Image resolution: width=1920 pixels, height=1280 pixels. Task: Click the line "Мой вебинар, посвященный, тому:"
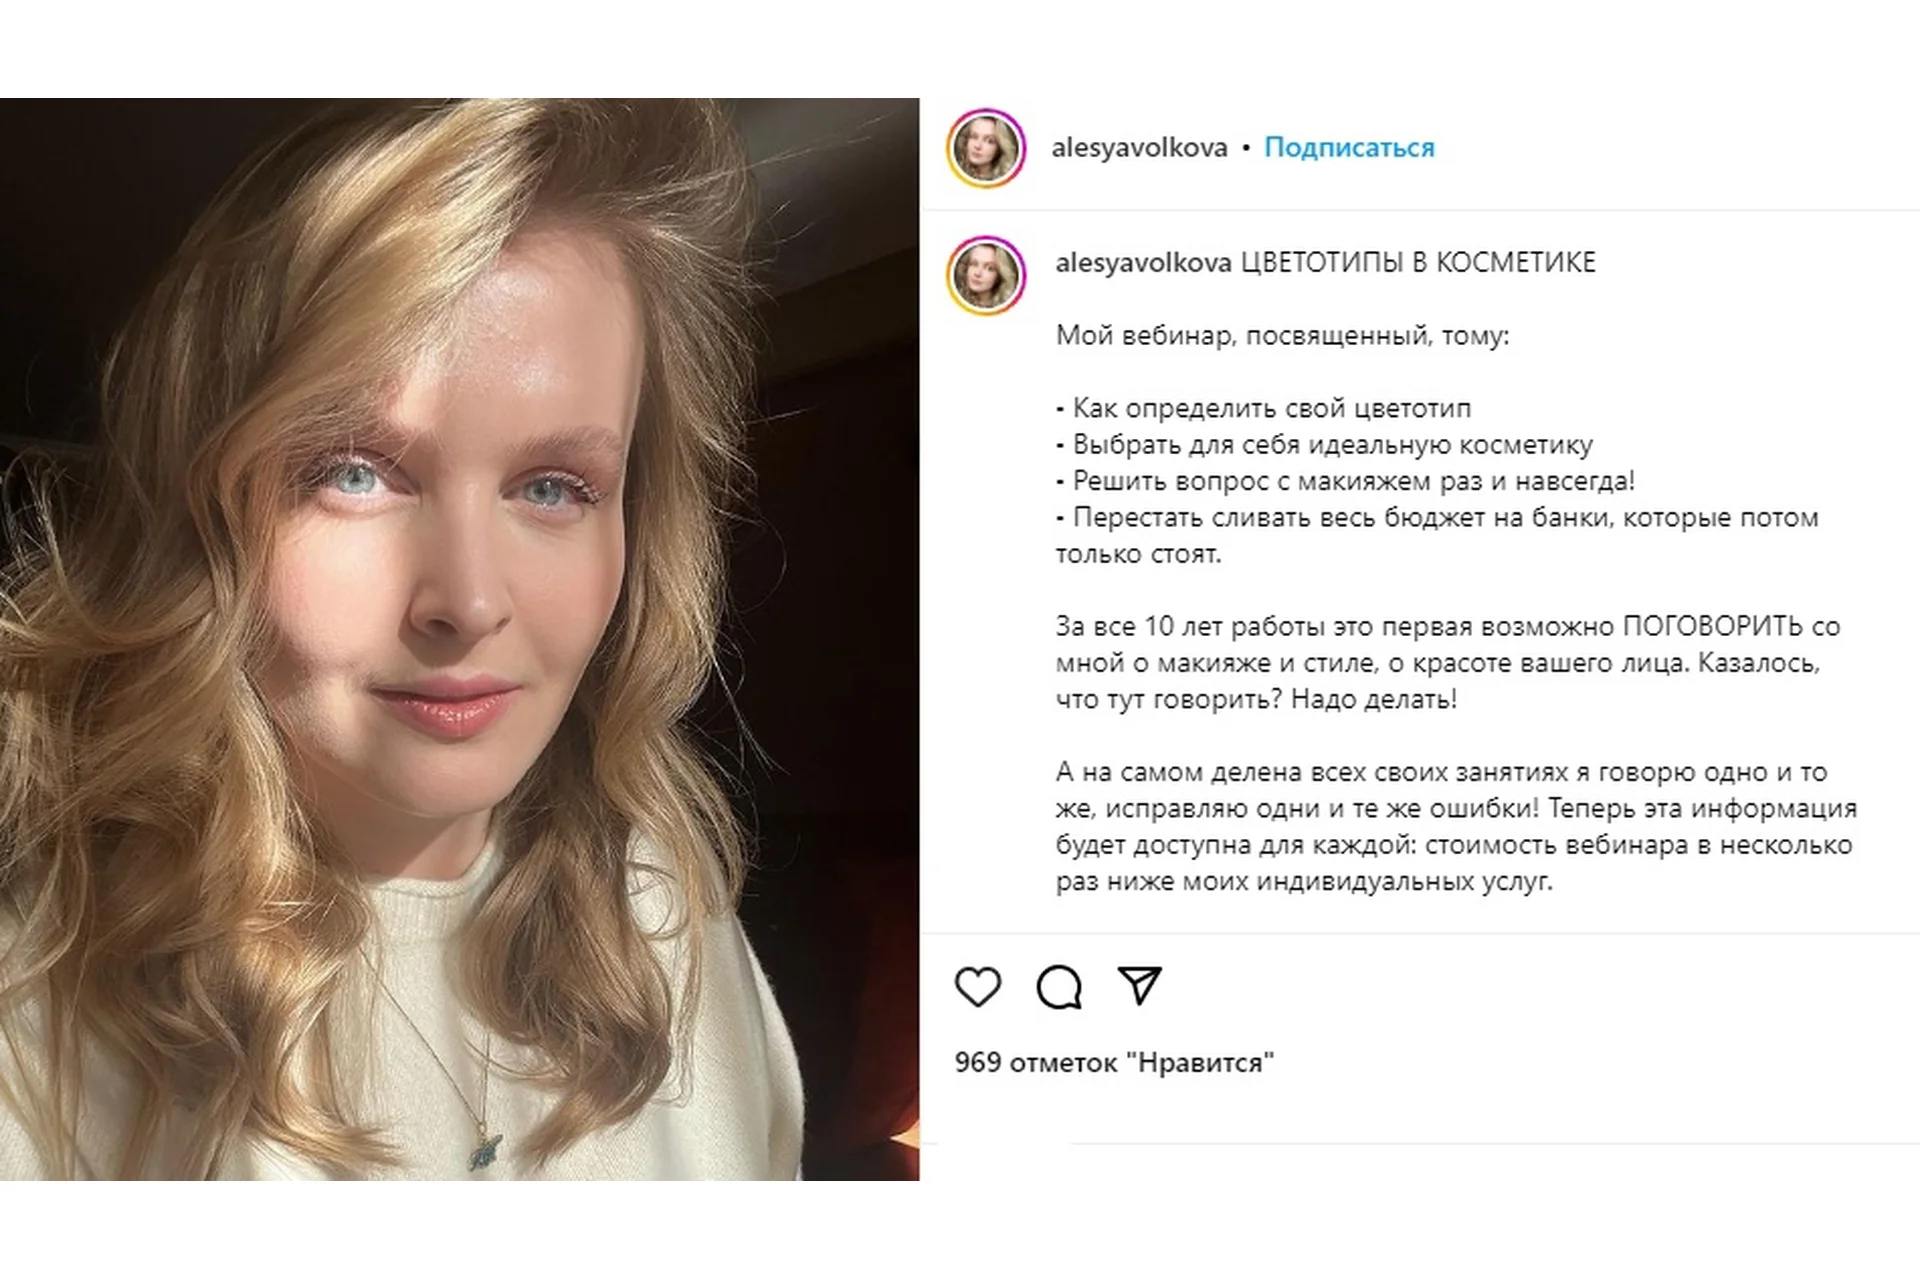(x=1282, y=336)
